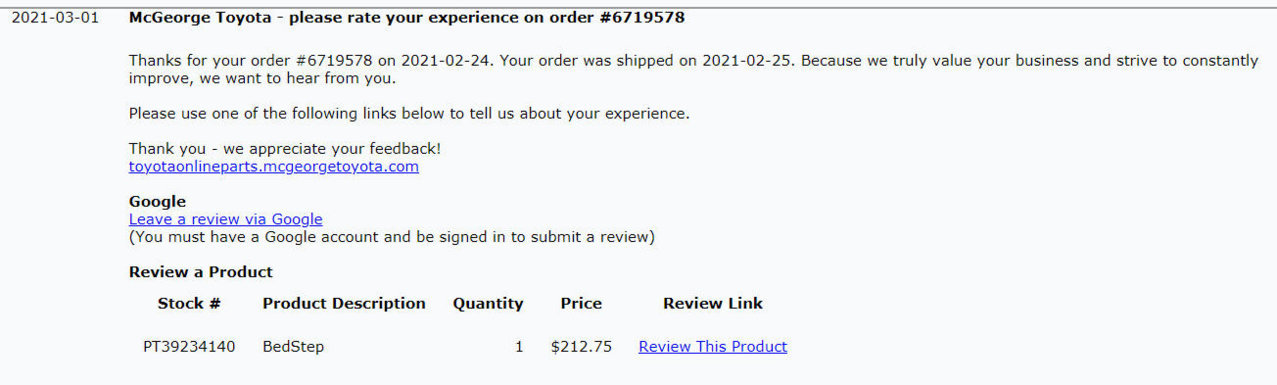
Task: Click the Thanks for your order paragraph
Action: point(693,69)
